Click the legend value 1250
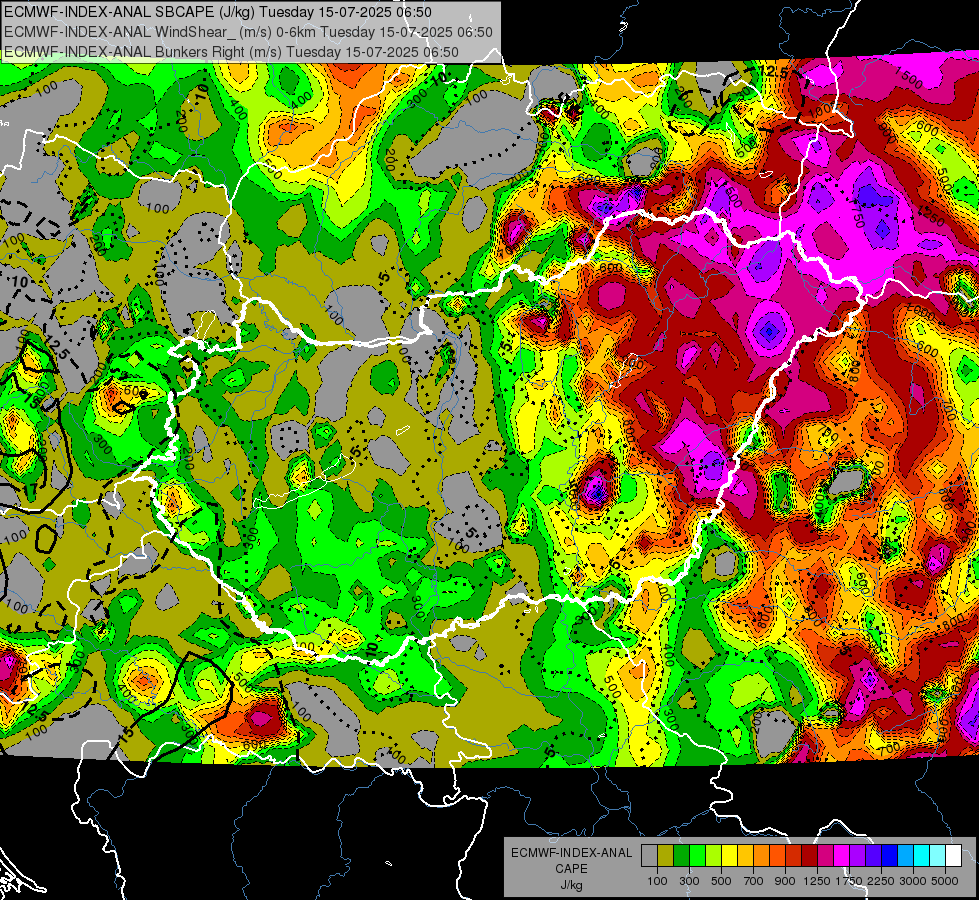Image resolution: width=979 pixels, height=900 pixels. (817, 881)
